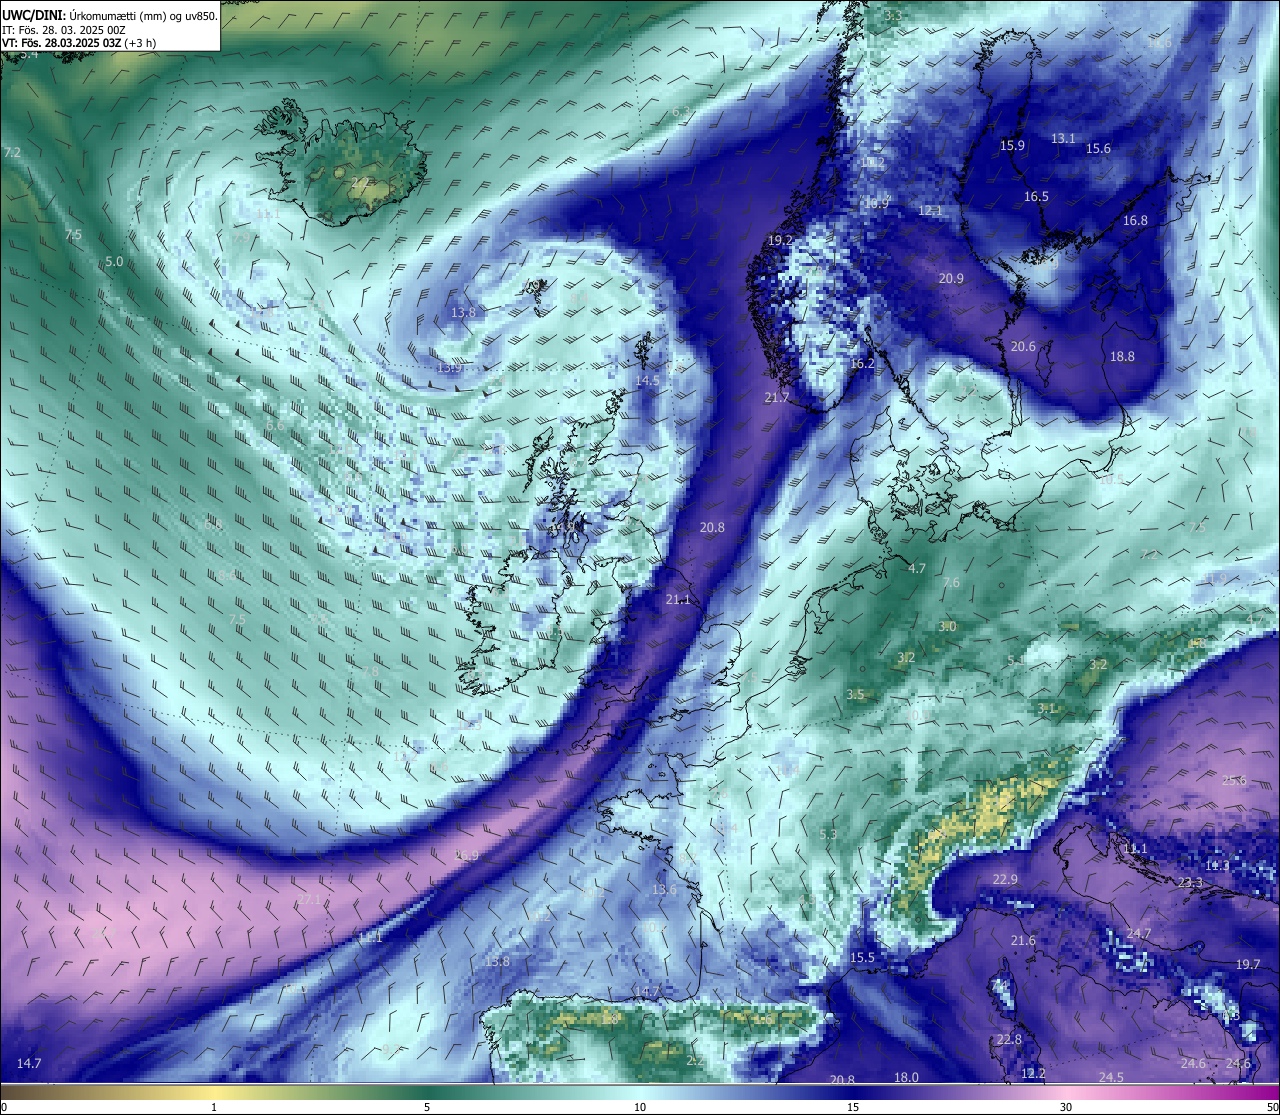Click the 18.0 value on the map

pos(906,1077)
